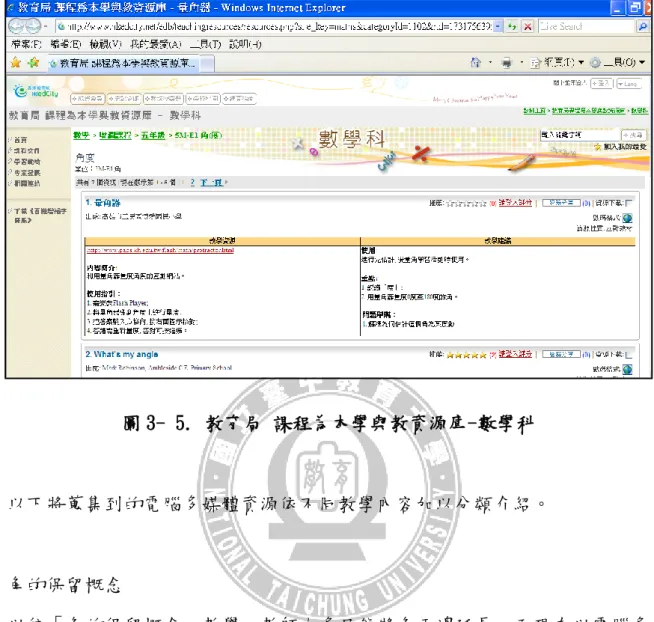Viewport: 654px width, 622px height.
Task: Expand the Tools menu dropdown arrow
Action: tap(642, 63)
